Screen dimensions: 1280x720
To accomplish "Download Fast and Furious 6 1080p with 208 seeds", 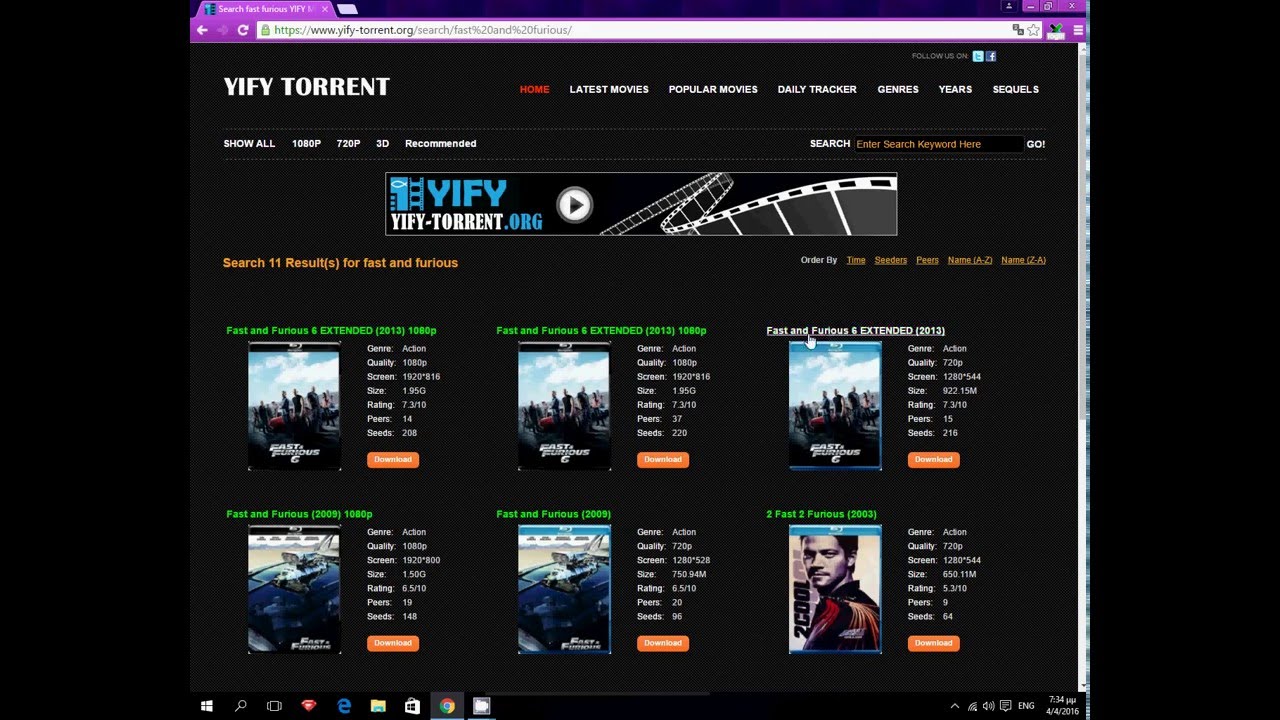I will click(x=393, y=460).
